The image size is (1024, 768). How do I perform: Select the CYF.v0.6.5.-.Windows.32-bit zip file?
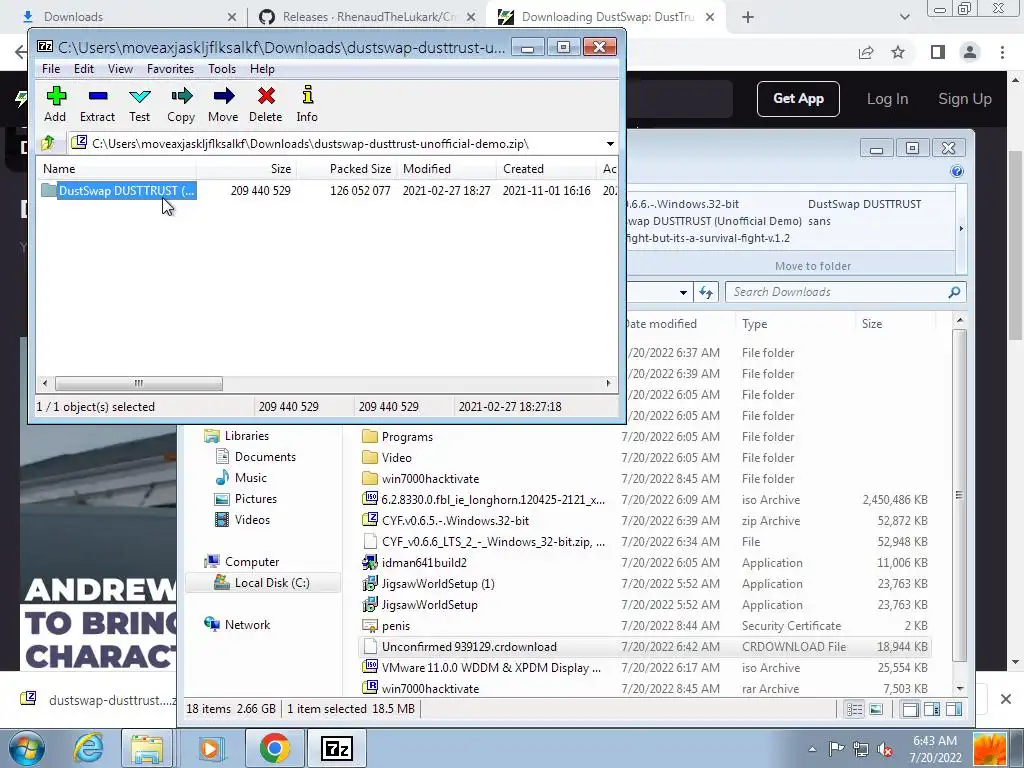pyautogui.click(x=455, y=520)
